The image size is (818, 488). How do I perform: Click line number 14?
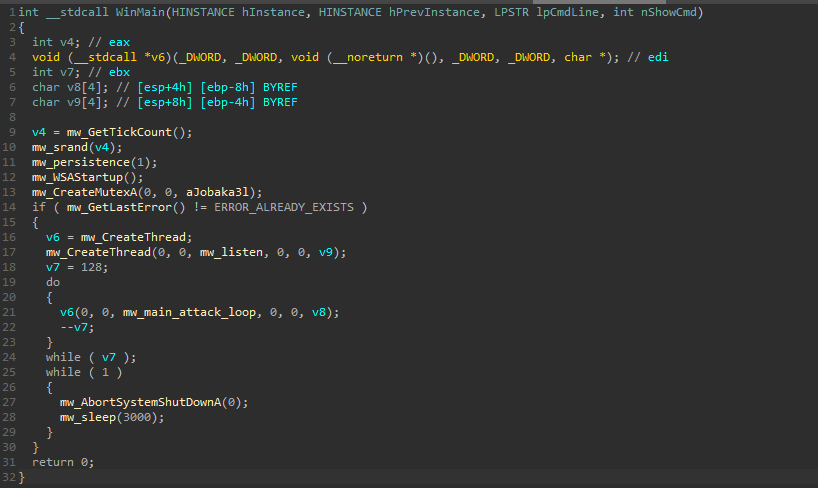point(9,207)
